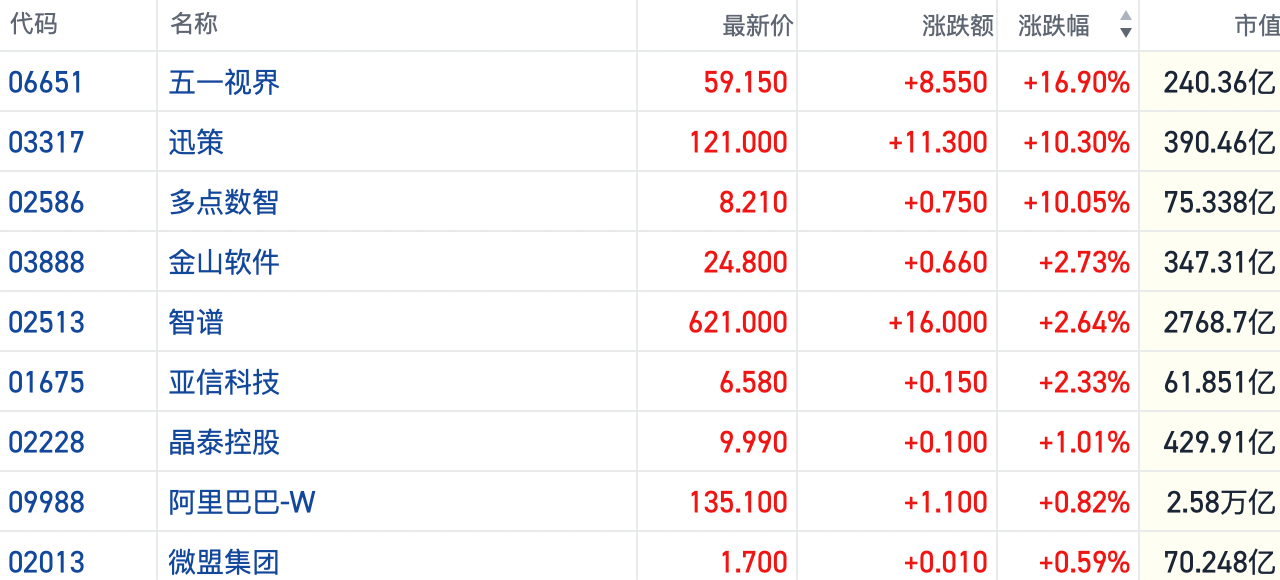Open the 智谱 stock name link
The height and width of the screenshot is (580, 1280).
click(196, 322)
